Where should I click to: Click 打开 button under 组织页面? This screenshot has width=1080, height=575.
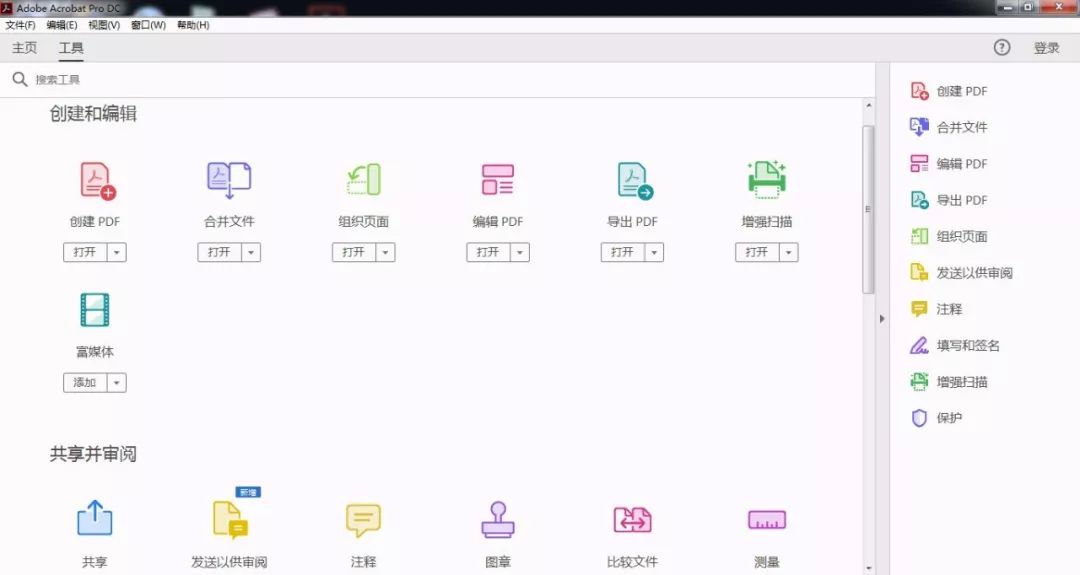tap(353, 252)
